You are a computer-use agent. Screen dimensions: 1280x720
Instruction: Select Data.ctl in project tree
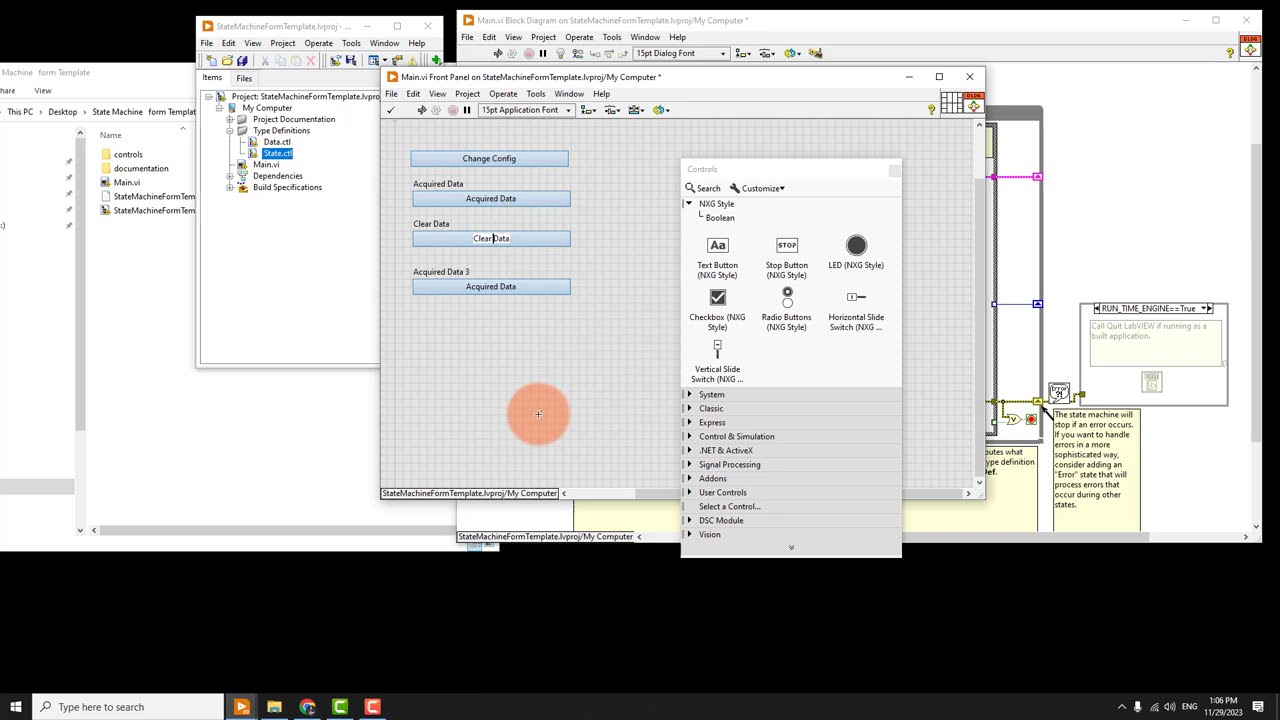[276, 142]
